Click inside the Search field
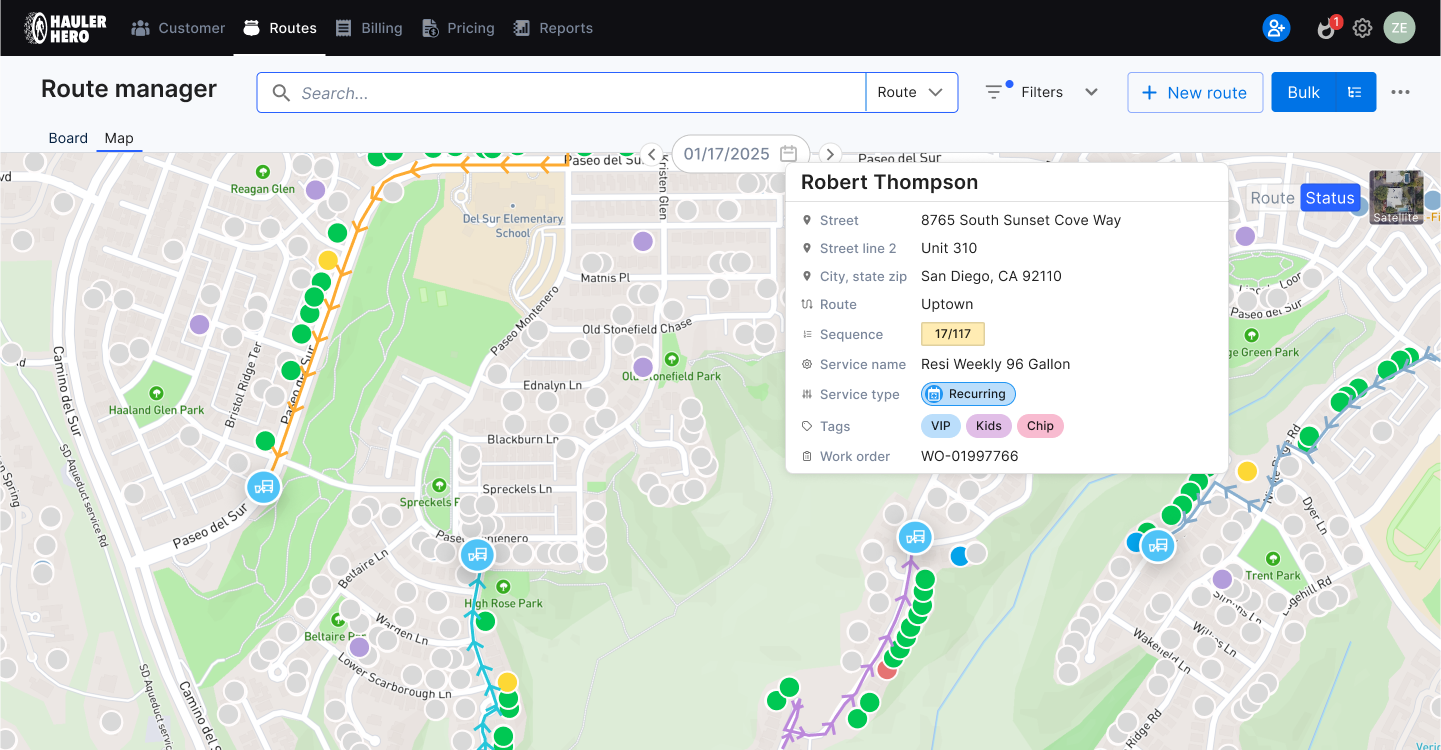 click(x=560, y=91)
